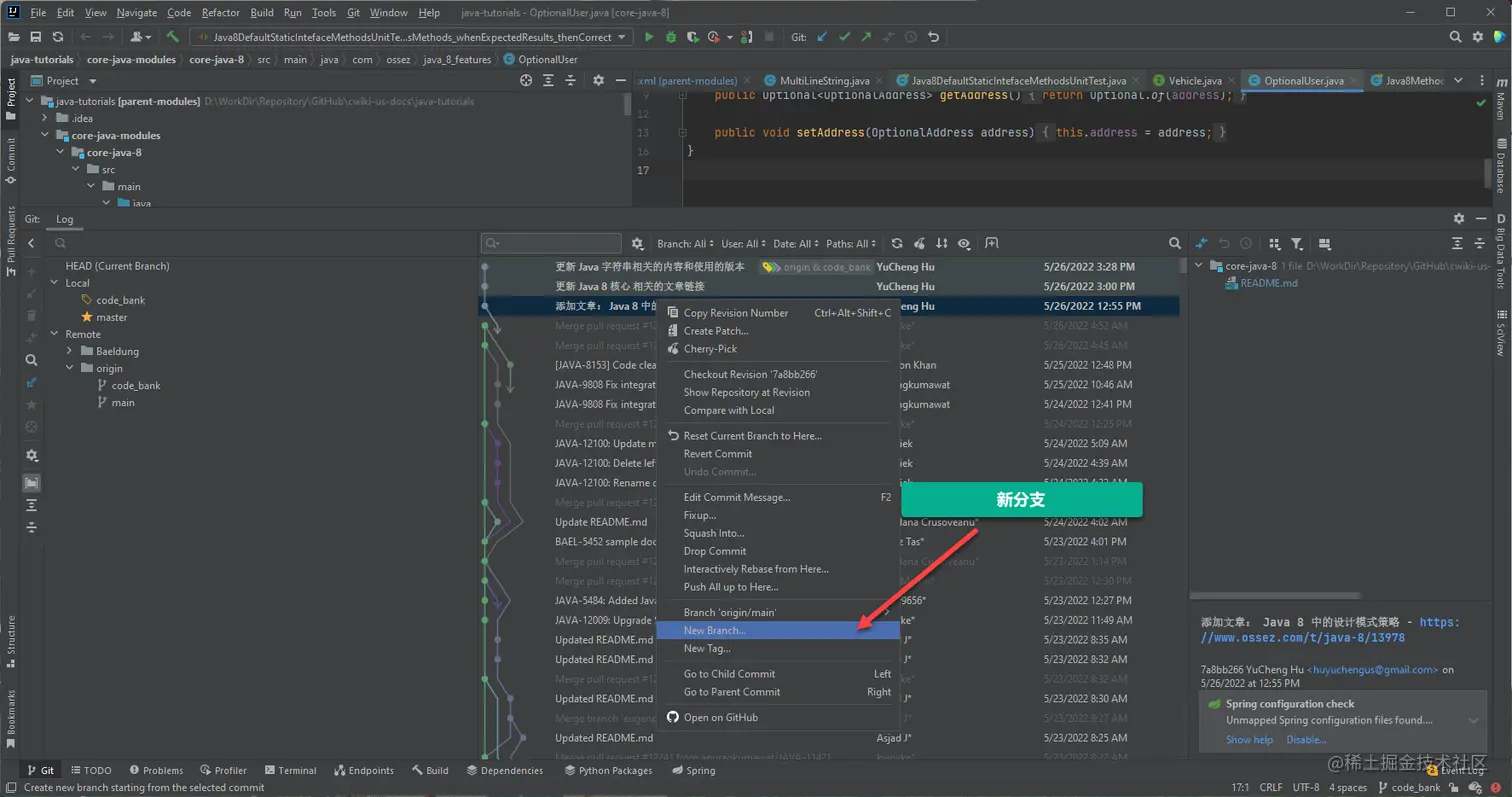Toggle IntelliSort in the Git log toolbar
This screenshot has width=1512, height=797.
[x=941, y=243]
